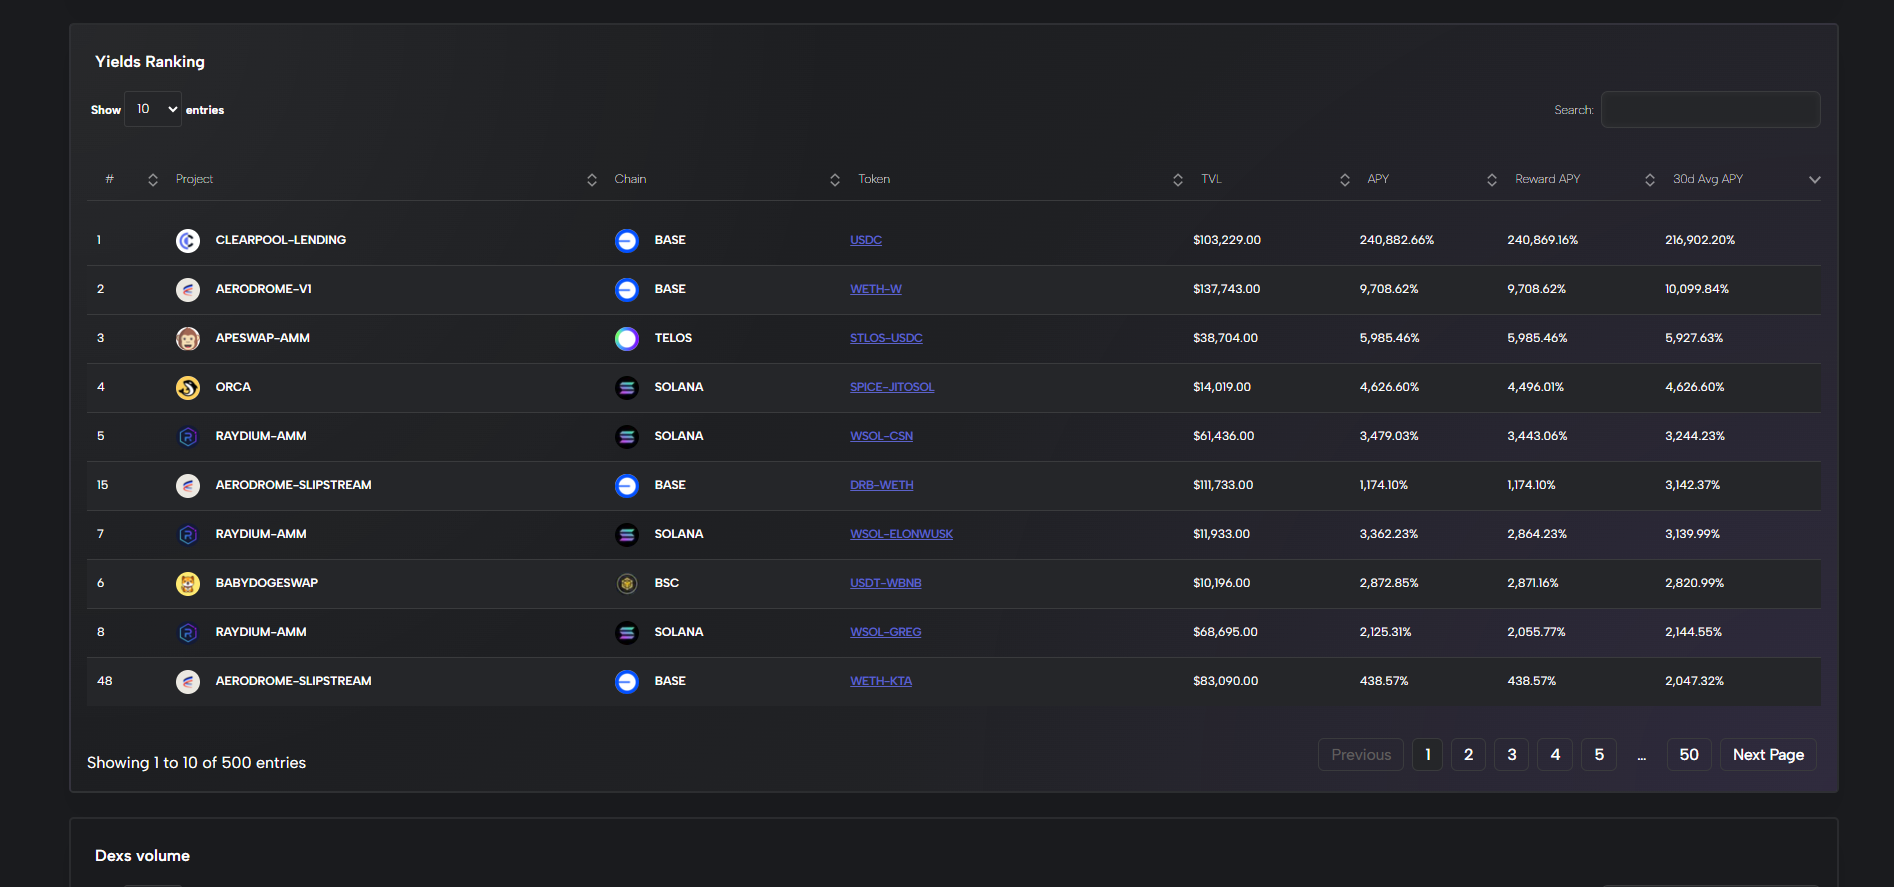Sort table by Reward APY column
The width and height of the screenshot is (1894, 887).
pos(1547,179)
